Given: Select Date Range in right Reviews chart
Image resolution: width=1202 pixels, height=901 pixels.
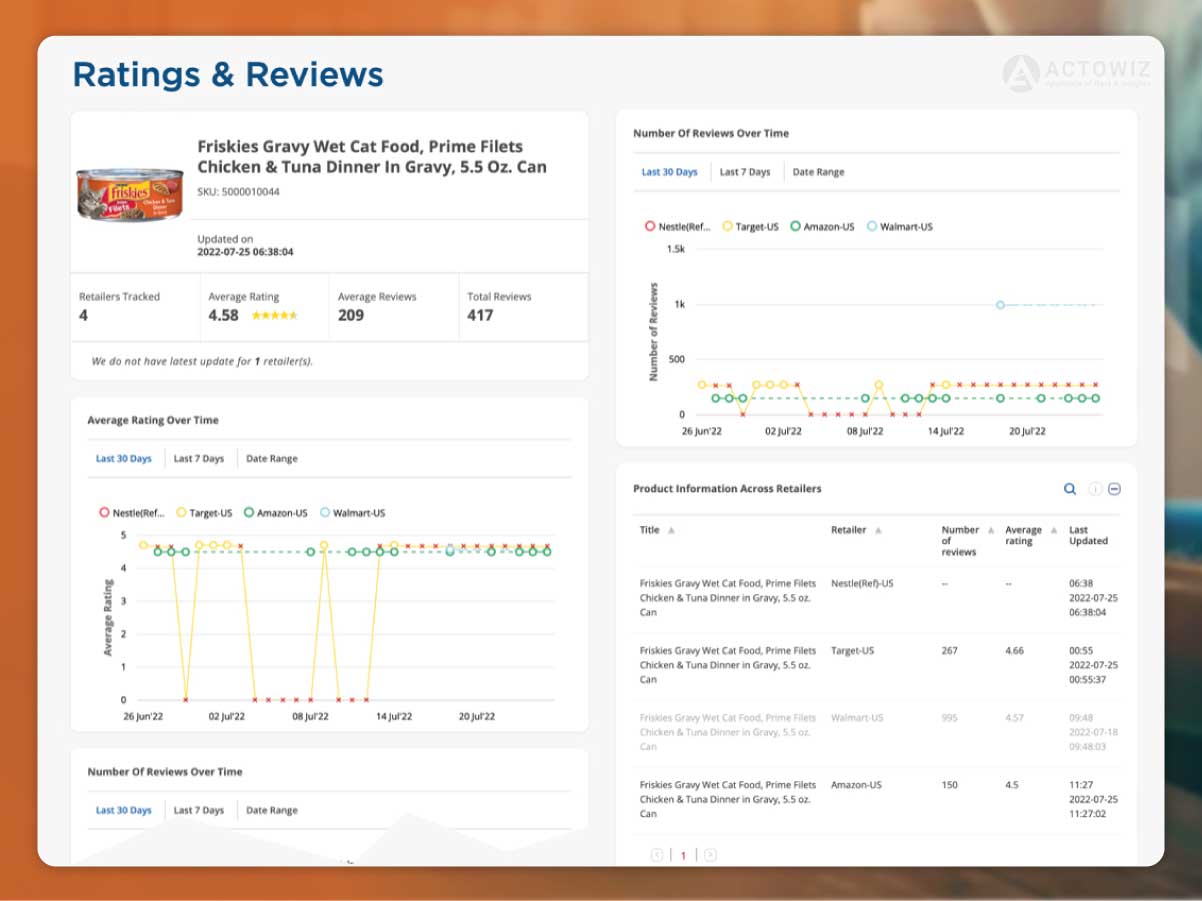Looking at the screenshot, I should [x=818, y=172].
